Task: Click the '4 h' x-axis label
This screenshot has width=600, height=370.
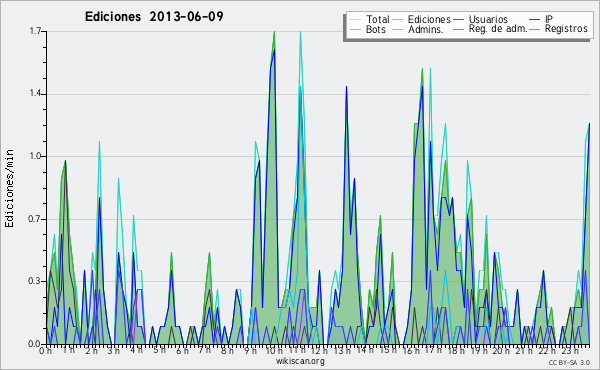Action: coord(136,351)
